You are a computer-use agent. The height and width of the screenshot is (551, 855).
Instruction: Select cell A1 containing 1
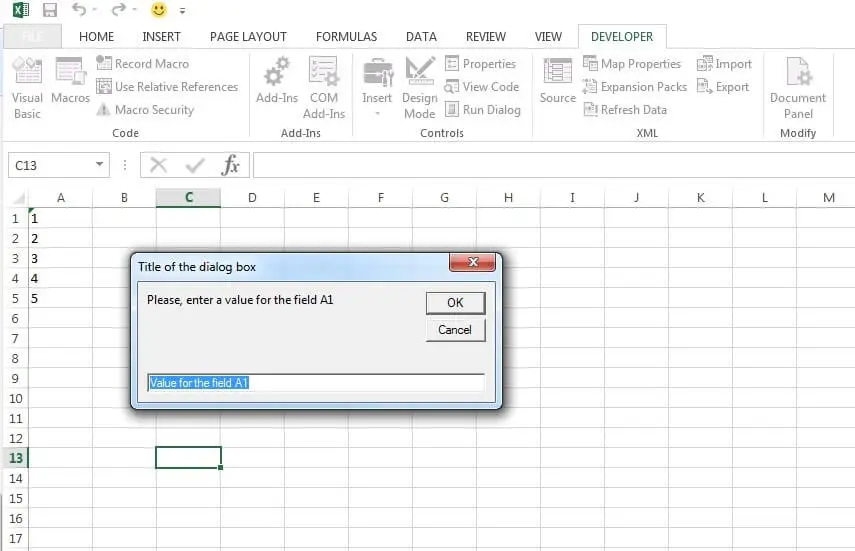click(61, 219)
